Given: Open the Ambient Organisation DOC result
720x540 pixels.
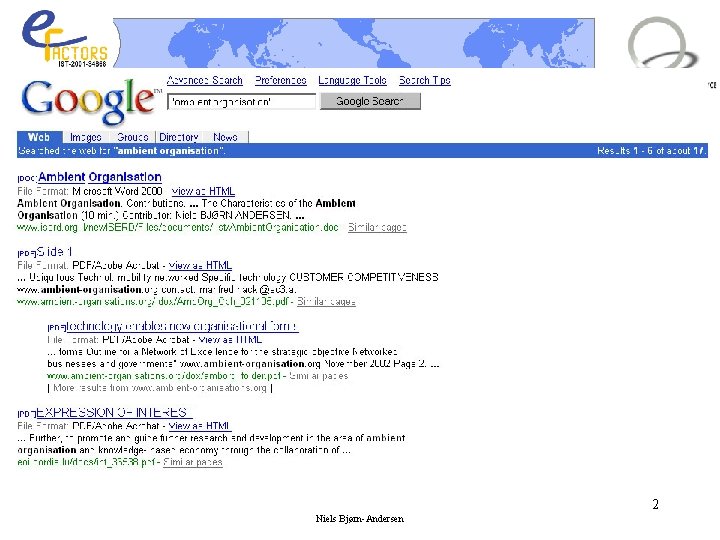Looking at the screenshot, I should (x=100, y=177).
